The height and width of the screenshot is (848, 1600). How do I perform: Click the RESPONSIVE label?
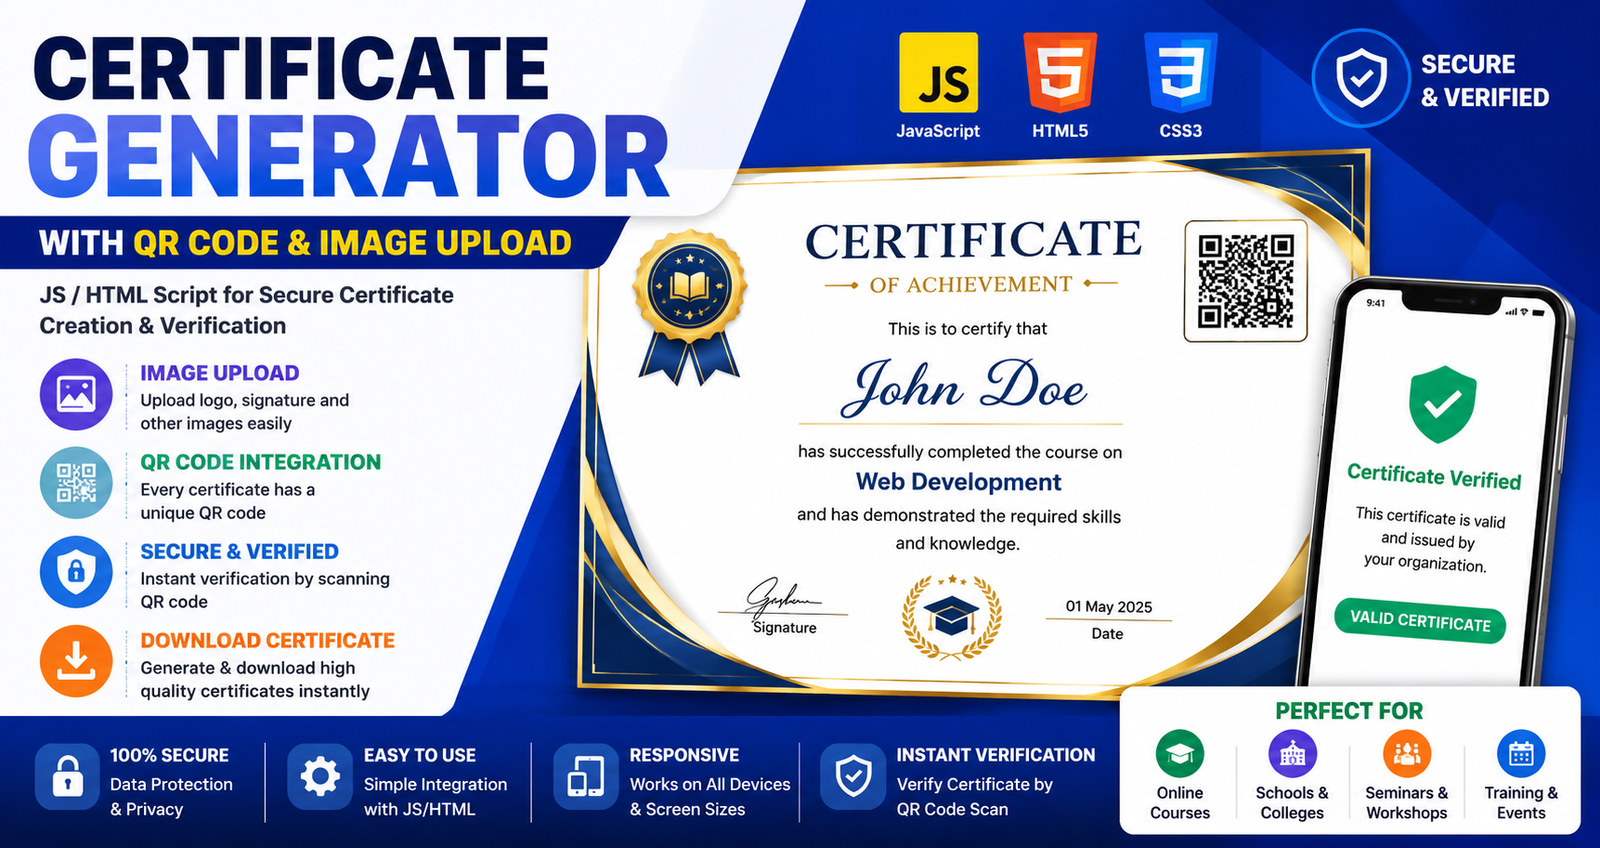[x=684, y=756]
